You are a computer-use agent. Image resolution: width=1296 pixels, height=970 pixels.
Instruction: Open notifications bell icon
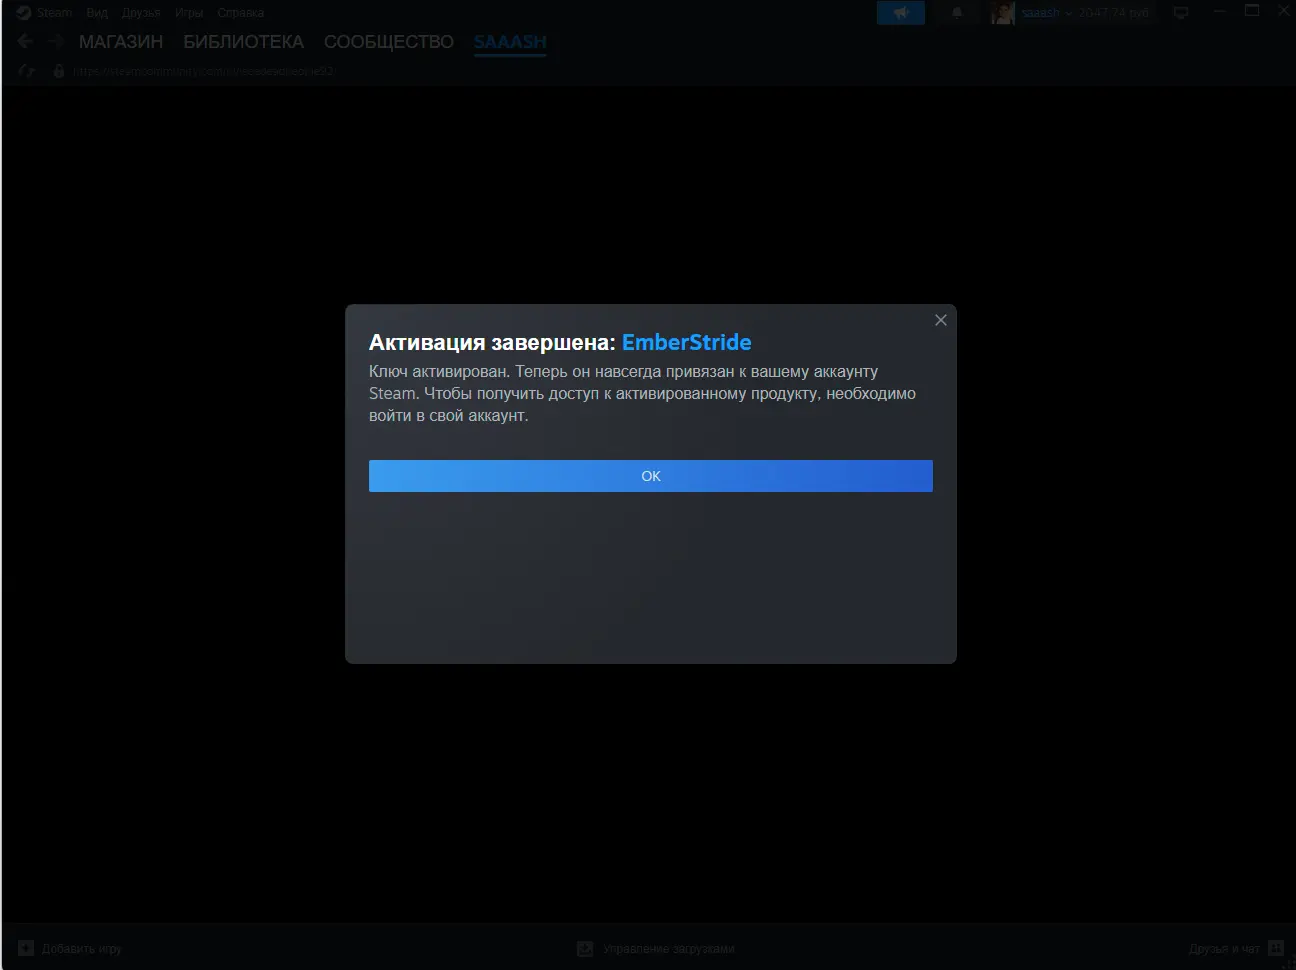point(957,13)
